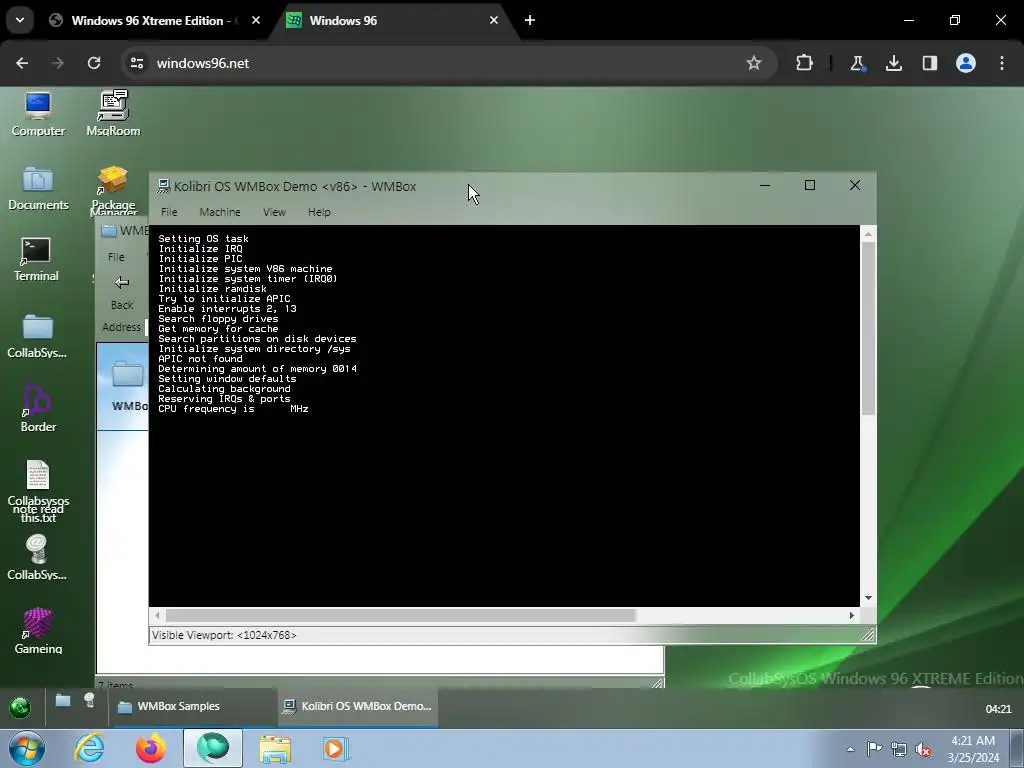Screen dimensions: 1024x768
Task: Launch Internet Explorer from the taskbar
Action: 89,748
